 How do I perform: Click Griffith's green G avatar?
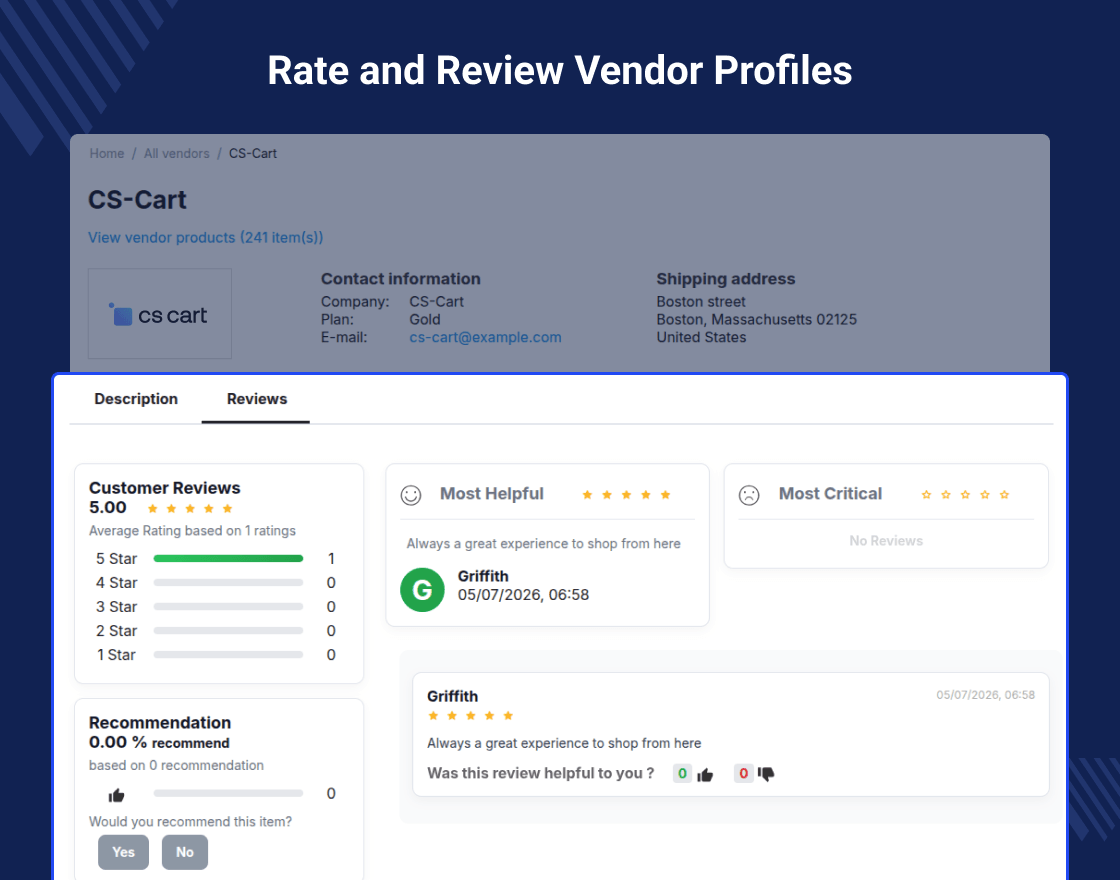coord(422,589)
